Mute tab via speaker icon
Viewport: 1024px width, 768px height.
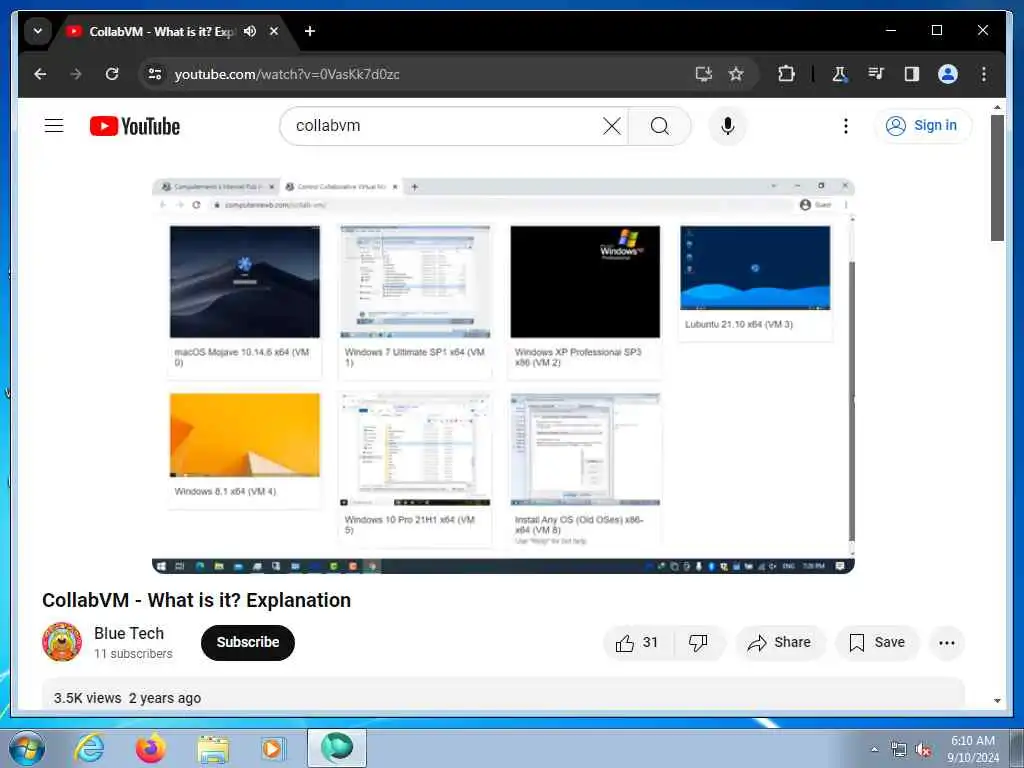point(250,31)
